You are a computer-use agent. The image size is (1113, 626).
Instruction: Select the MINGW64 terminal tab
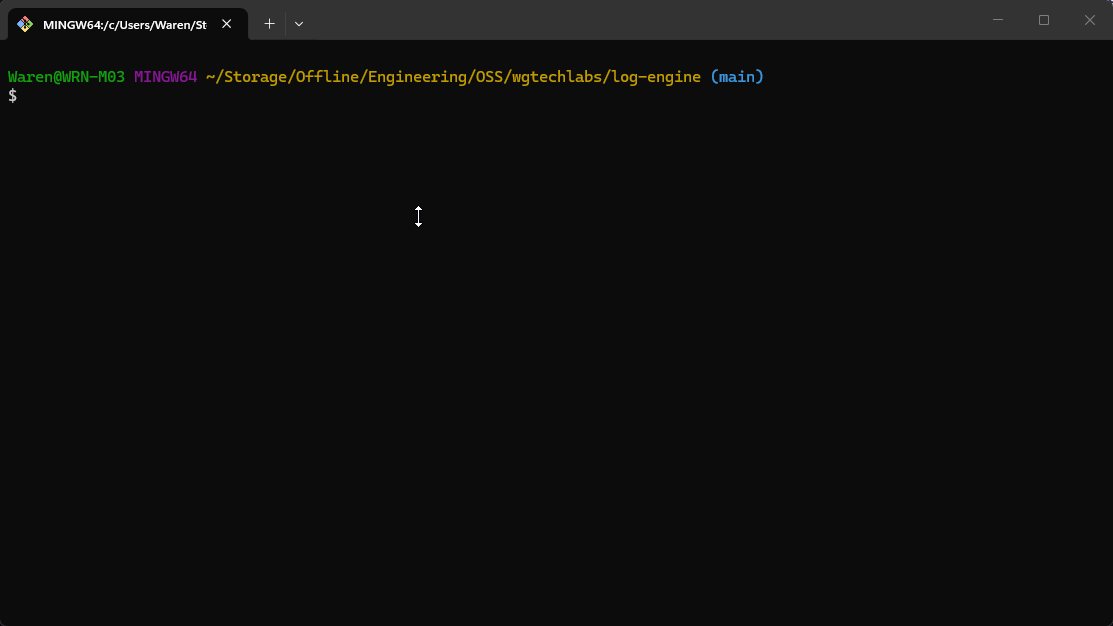point(128,24)
